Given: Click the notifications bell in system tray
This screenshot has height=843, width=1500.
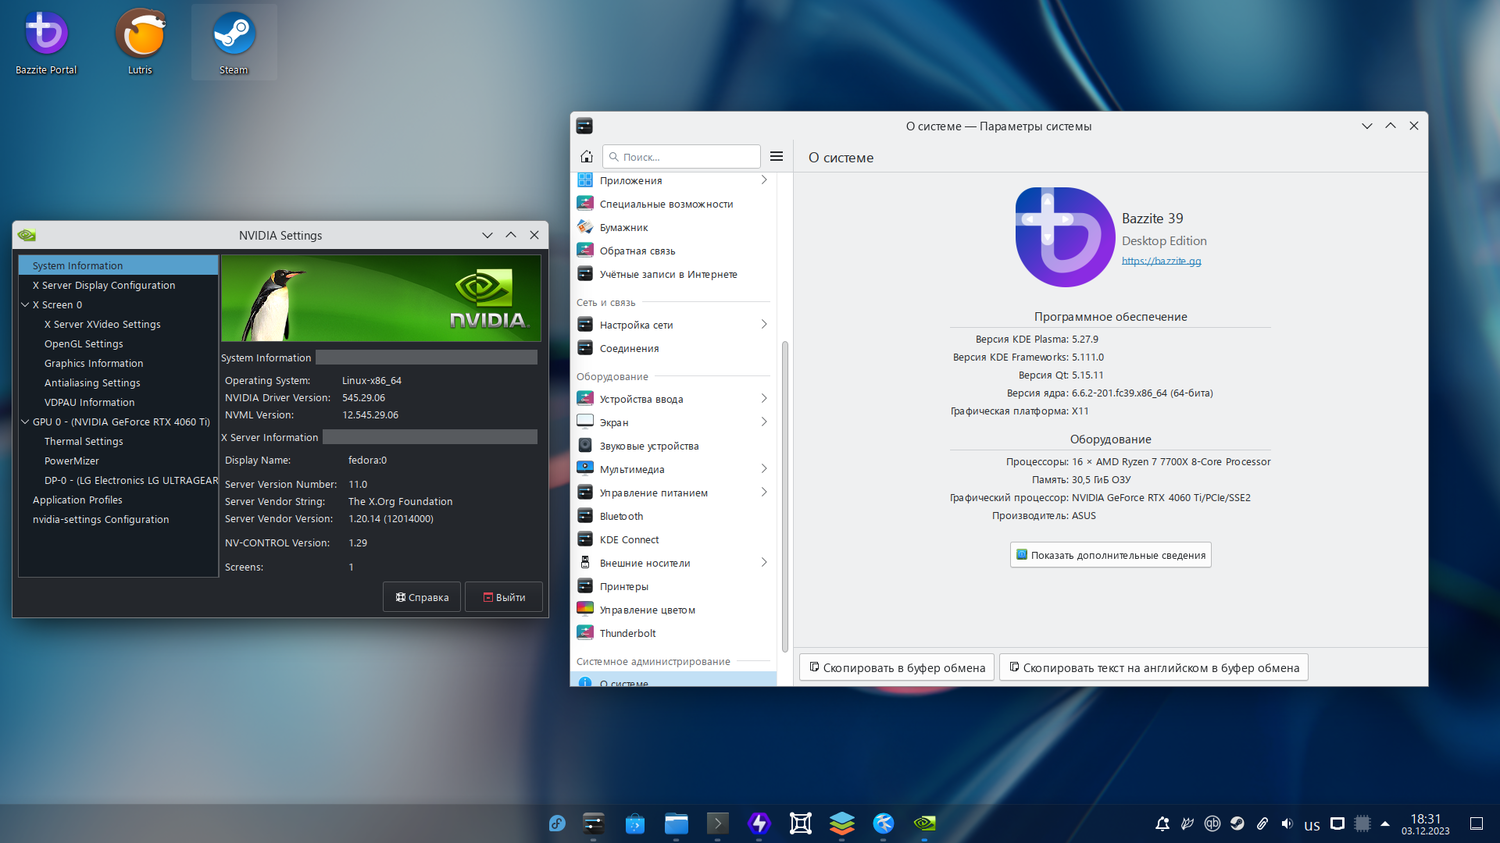Looking at the screenshot, I should (x=1162, y=824).
